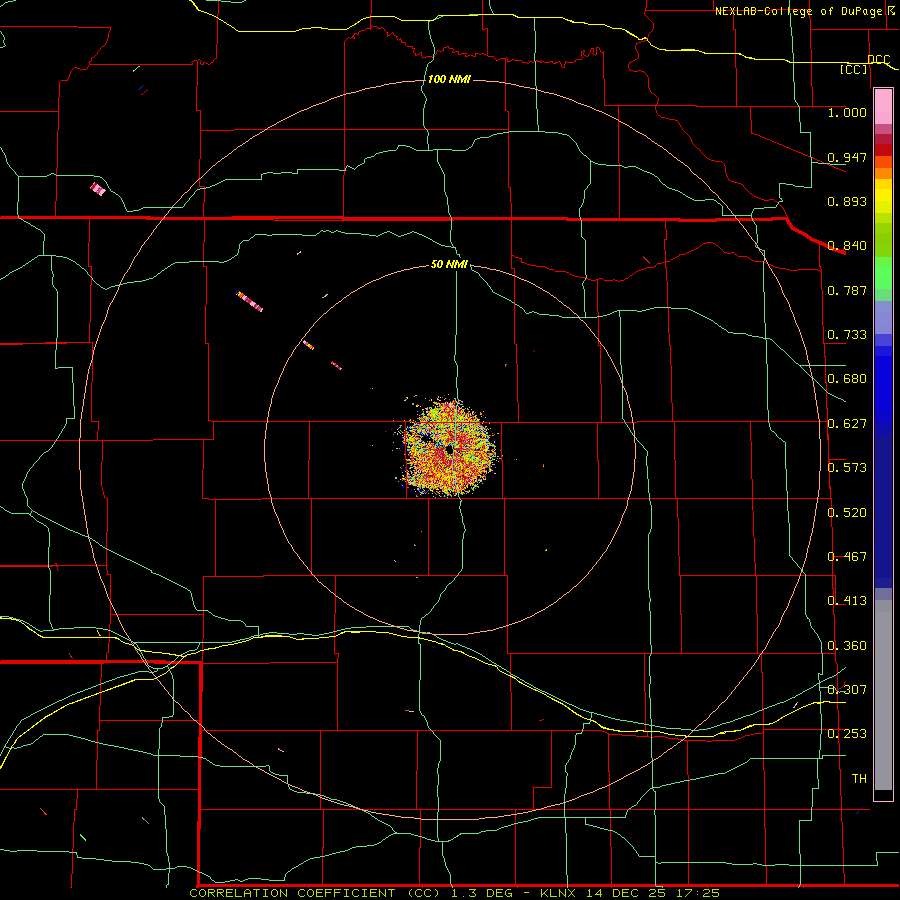Screen dimensions: 900x900
Task: Click the TH label on color scale
Action: (859, 779)
